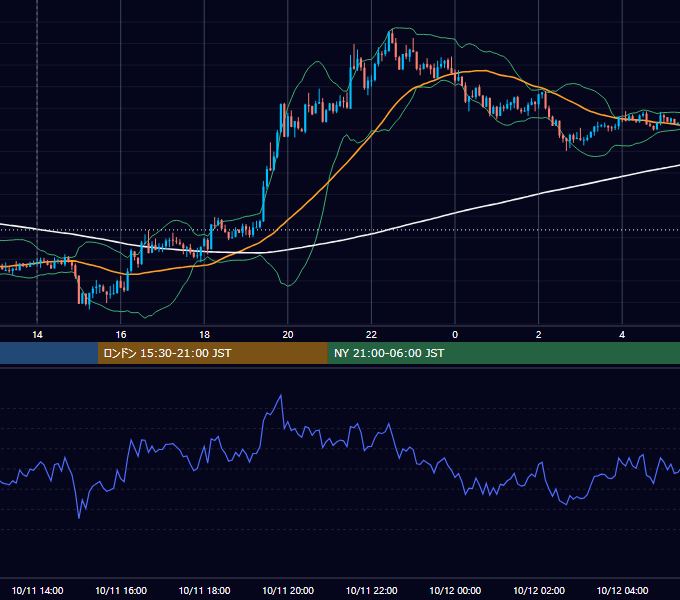Click the 10/11 14:00 date label

[37, 590]
